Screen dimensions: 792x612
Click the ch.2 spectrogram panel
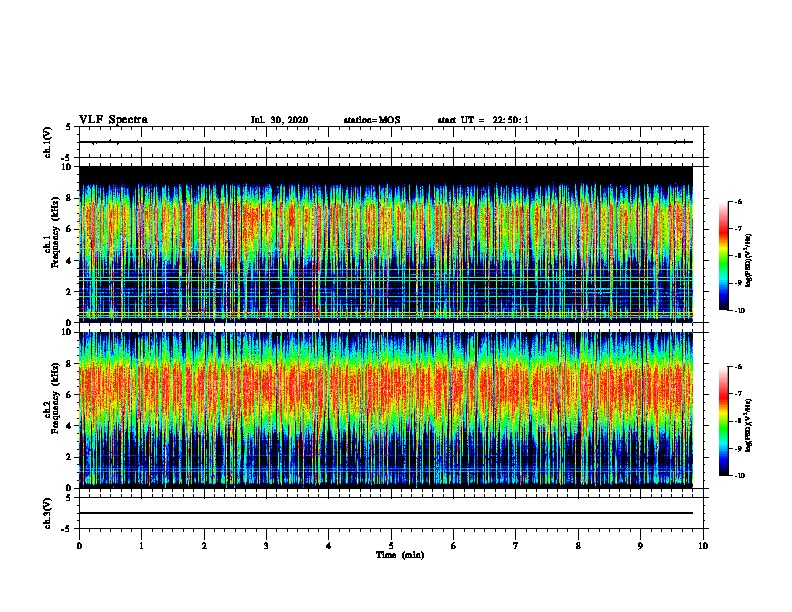click(386, 410)
